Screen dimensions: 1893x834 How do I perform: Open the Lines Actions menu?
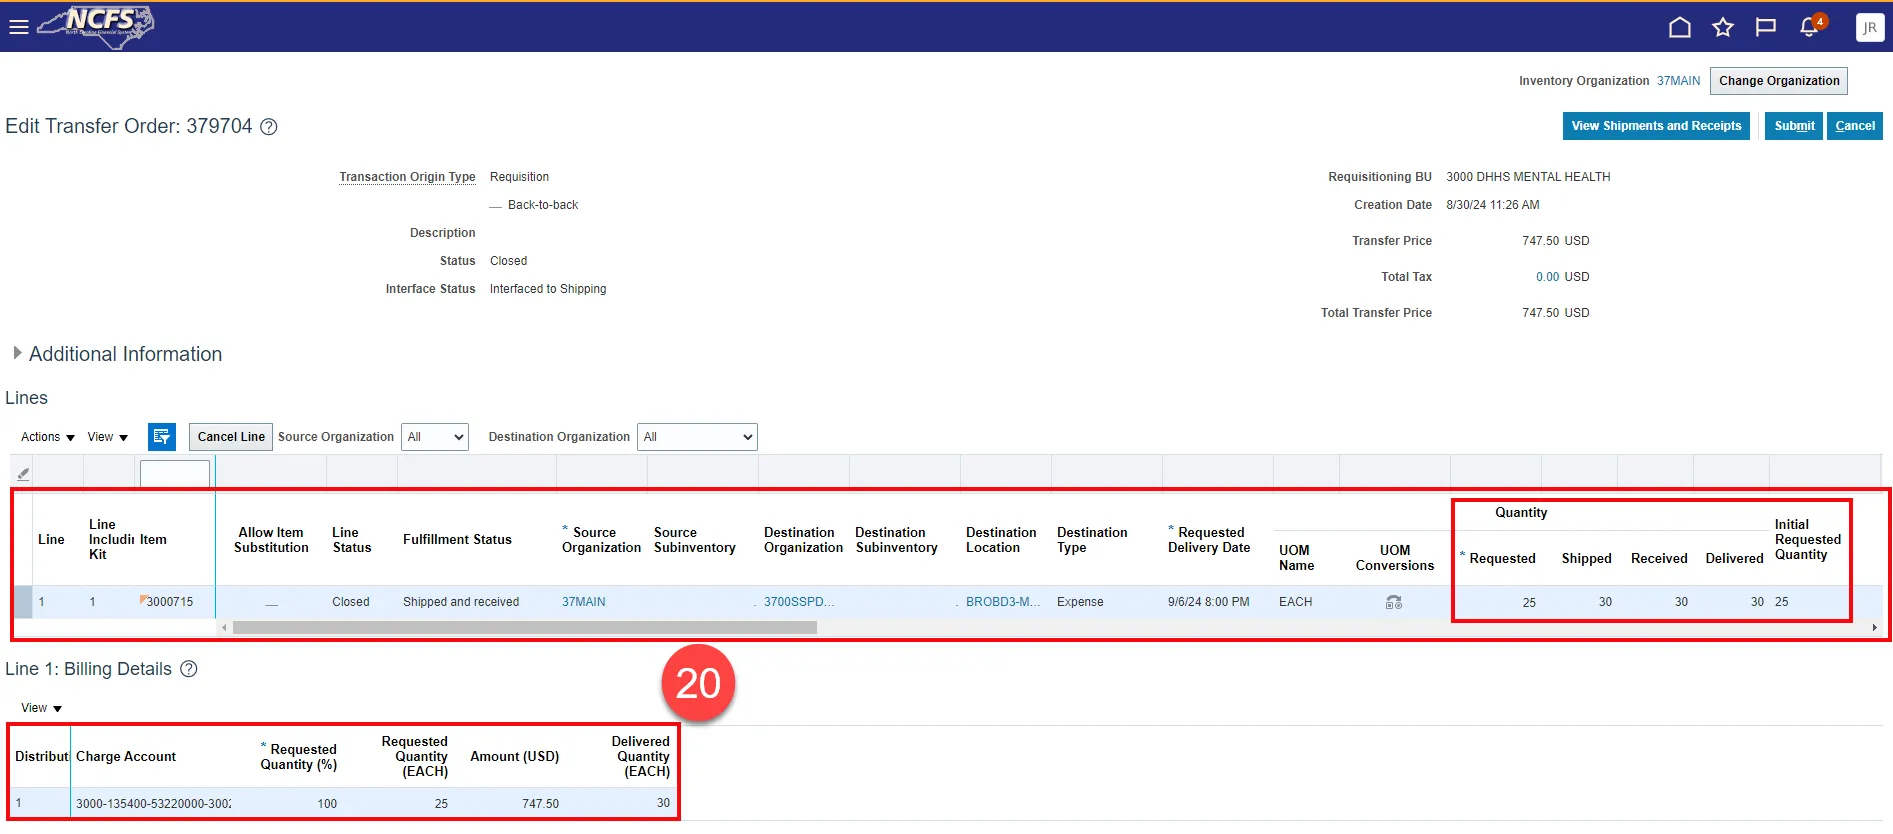(48, 437)
